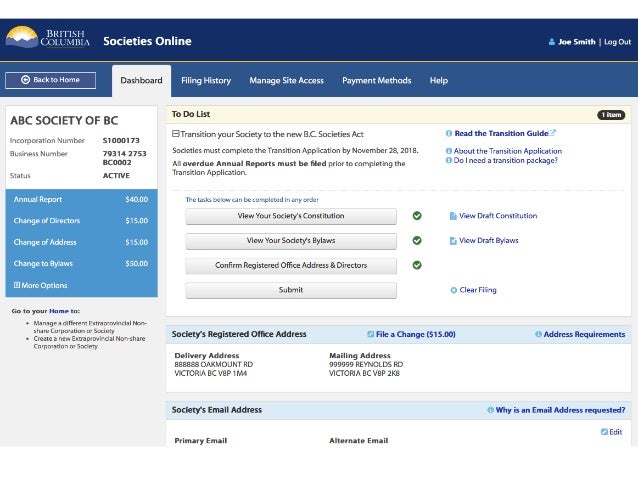Click the View Draft Constitution document icon

pyautogui.click(x=453, y=216)
